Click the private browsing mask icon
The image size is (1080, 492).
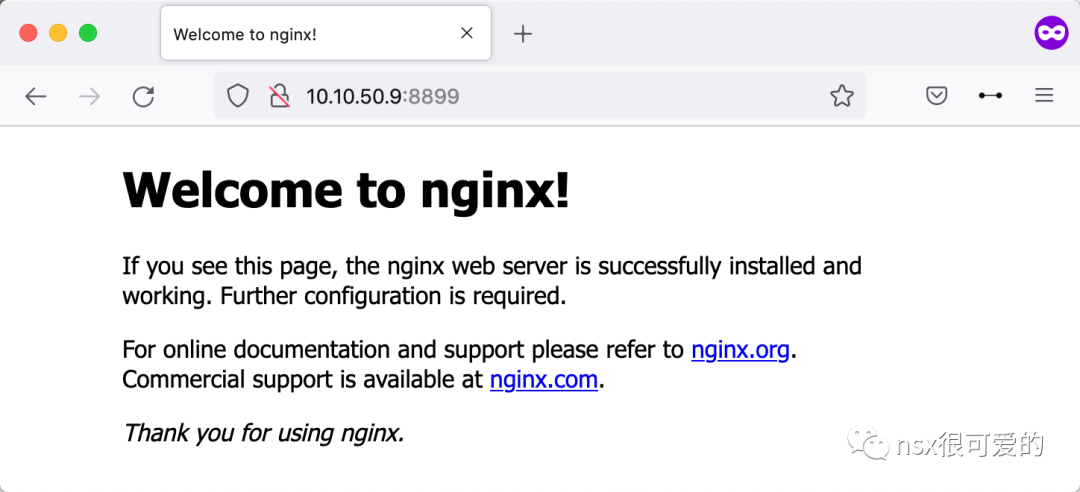1051,32
